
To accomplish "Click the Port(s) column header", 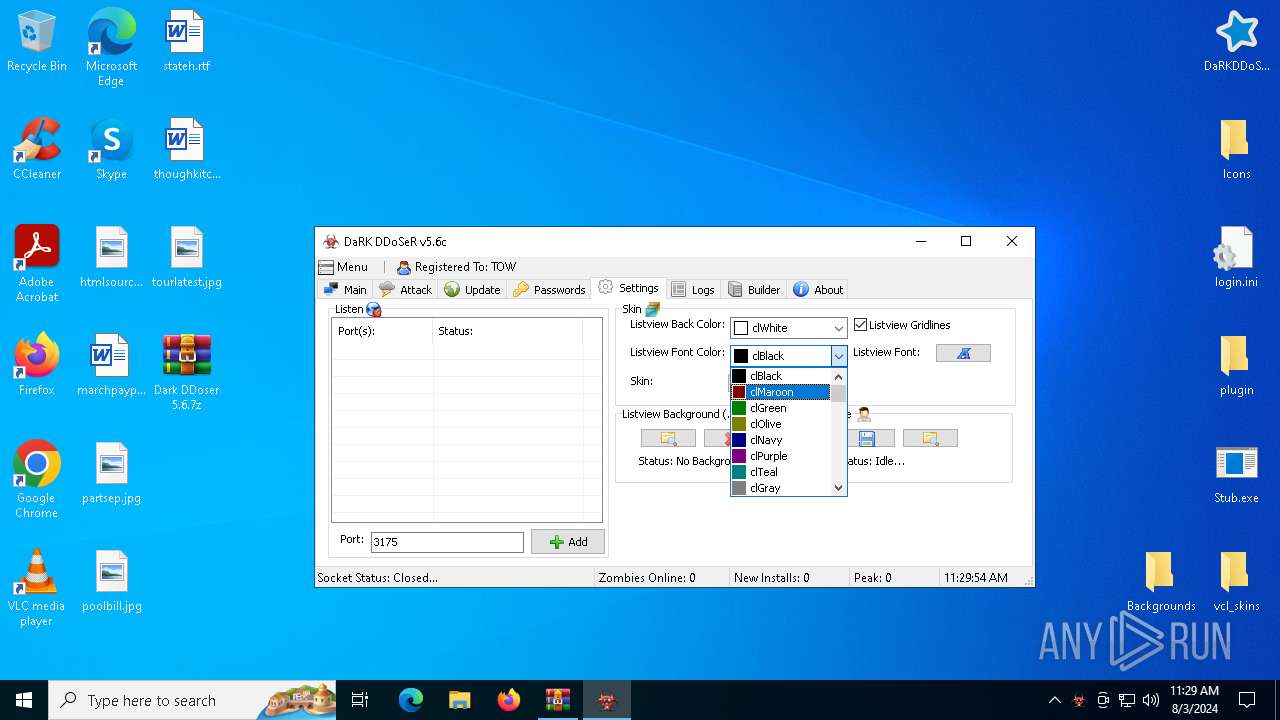I will coord(383,331).
